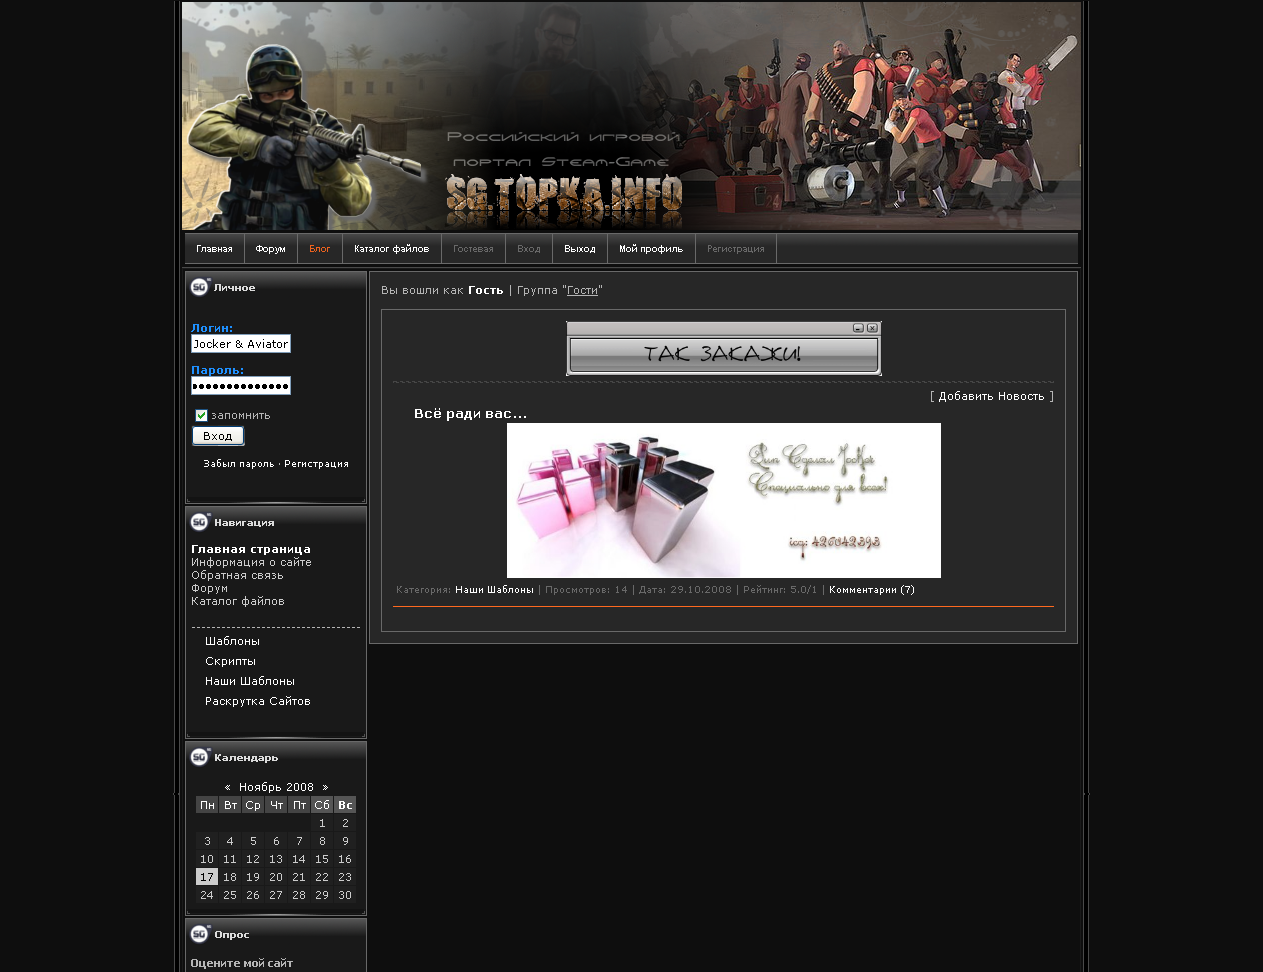
Task: Open Мой профиль in top menu
Action: (651, 249)
